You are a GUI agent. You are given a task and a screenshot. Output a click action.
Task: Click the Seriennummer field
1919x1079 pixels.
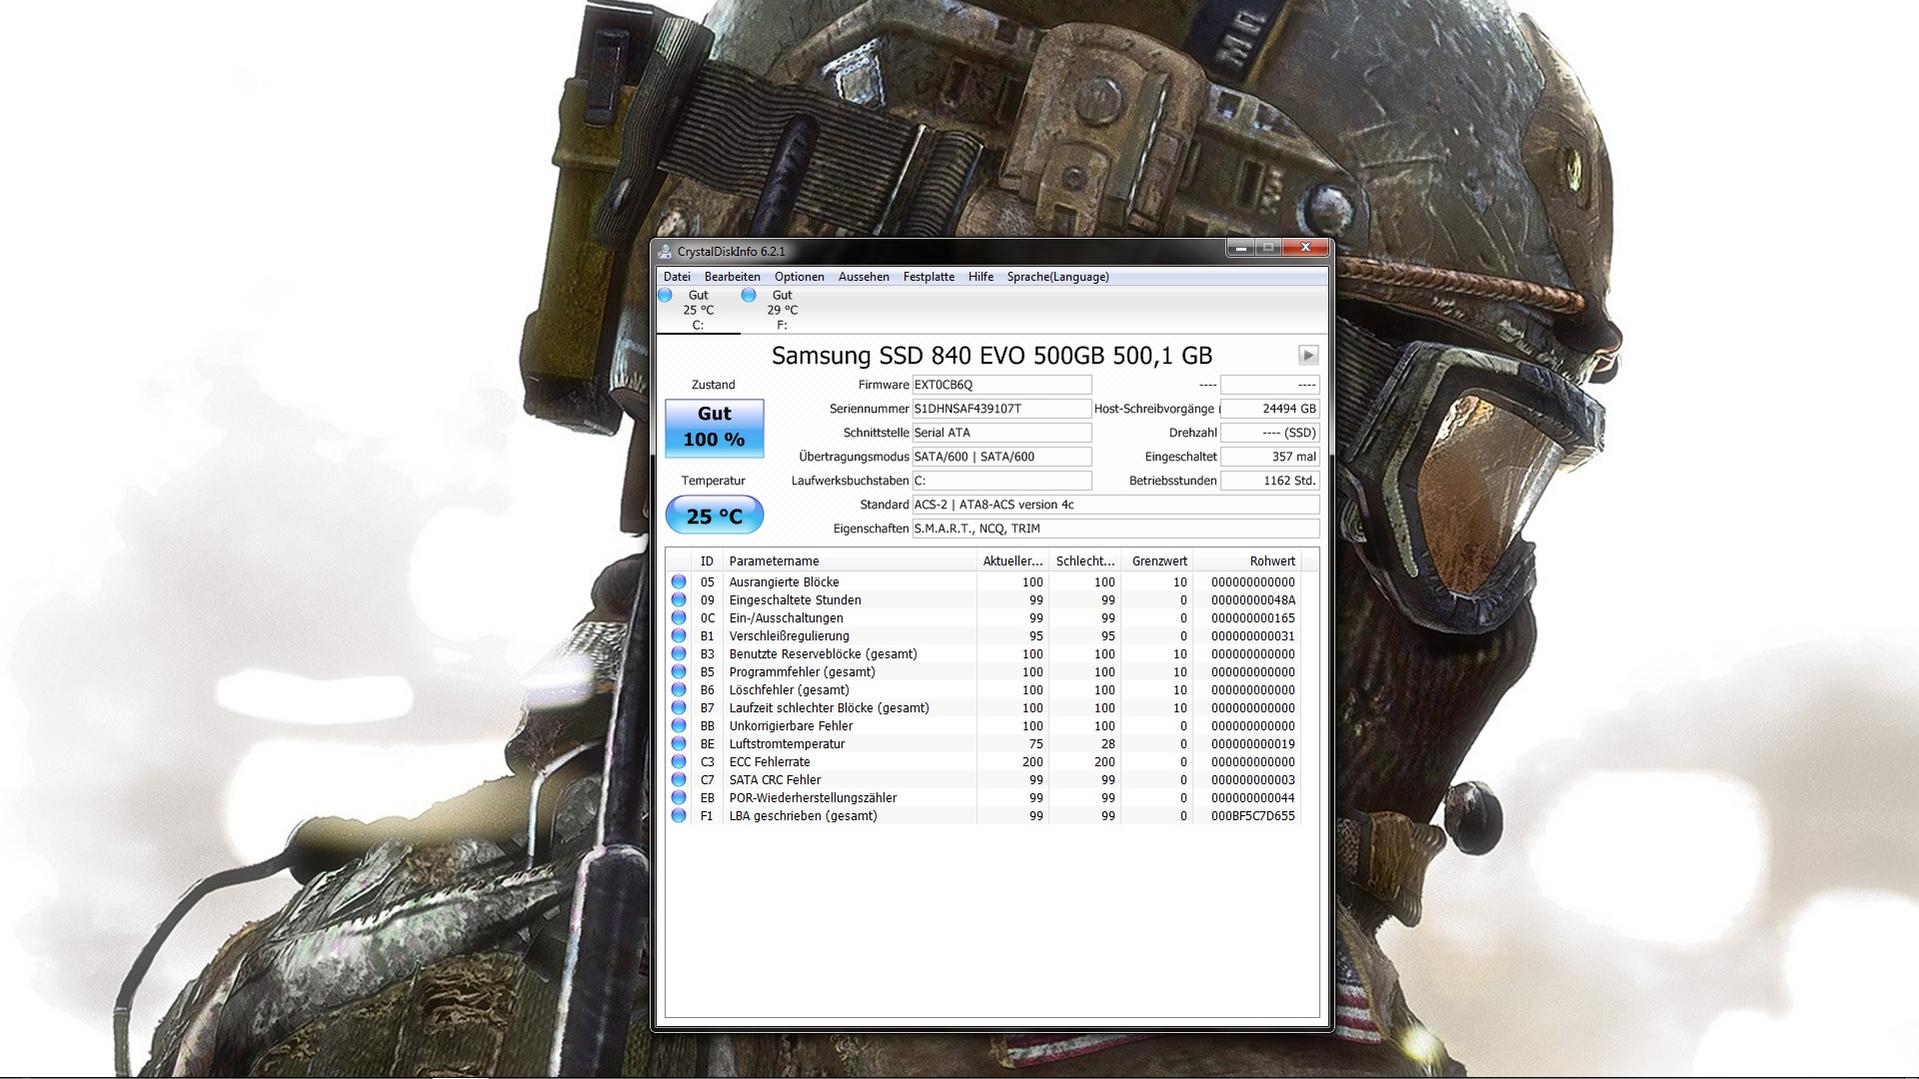(x=1002, y=409)
